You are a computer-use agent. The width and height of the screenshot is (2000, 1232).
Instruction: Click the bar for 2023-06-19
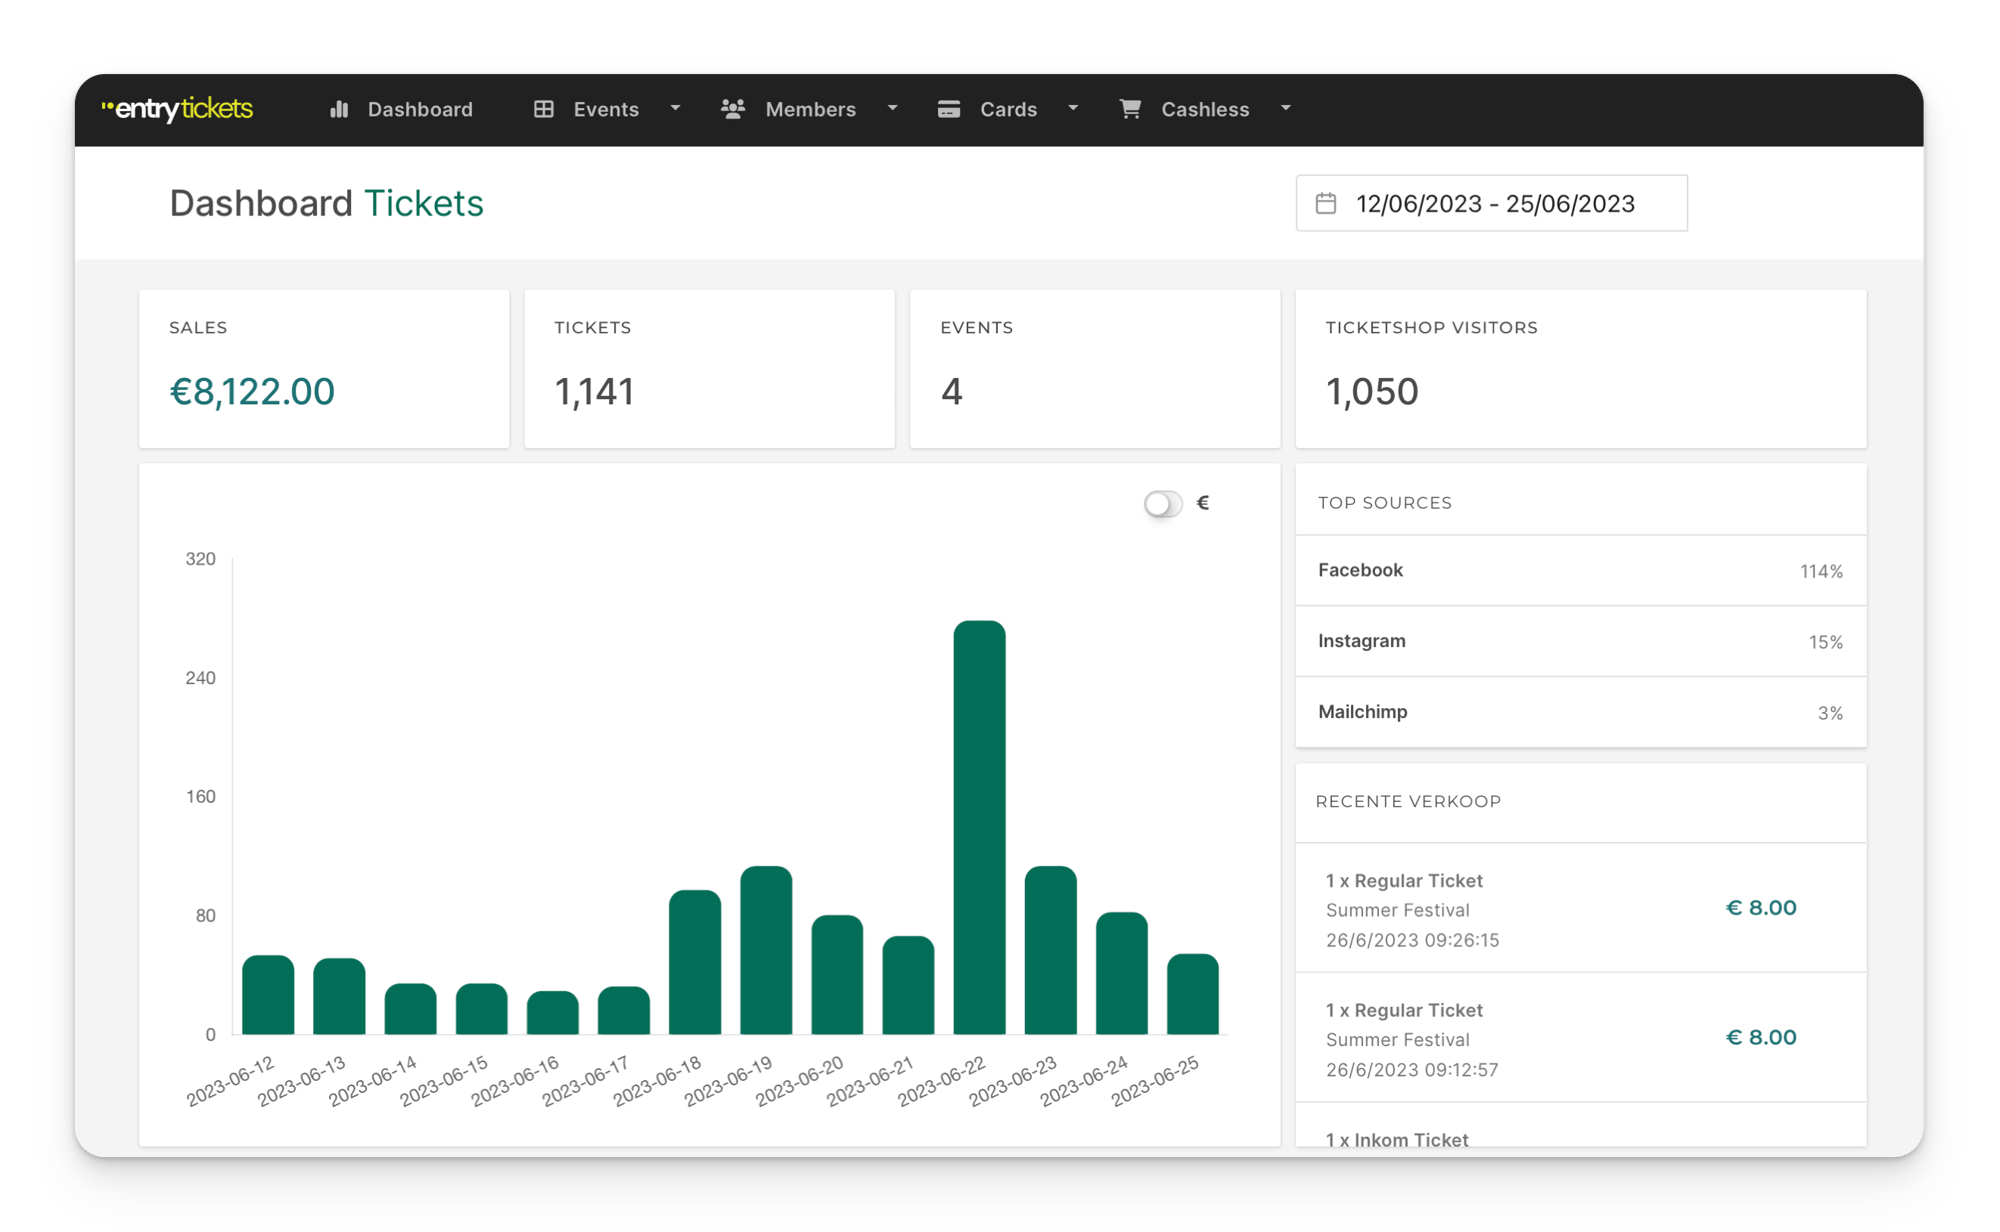pyautogui.click(x=766, y=950)
